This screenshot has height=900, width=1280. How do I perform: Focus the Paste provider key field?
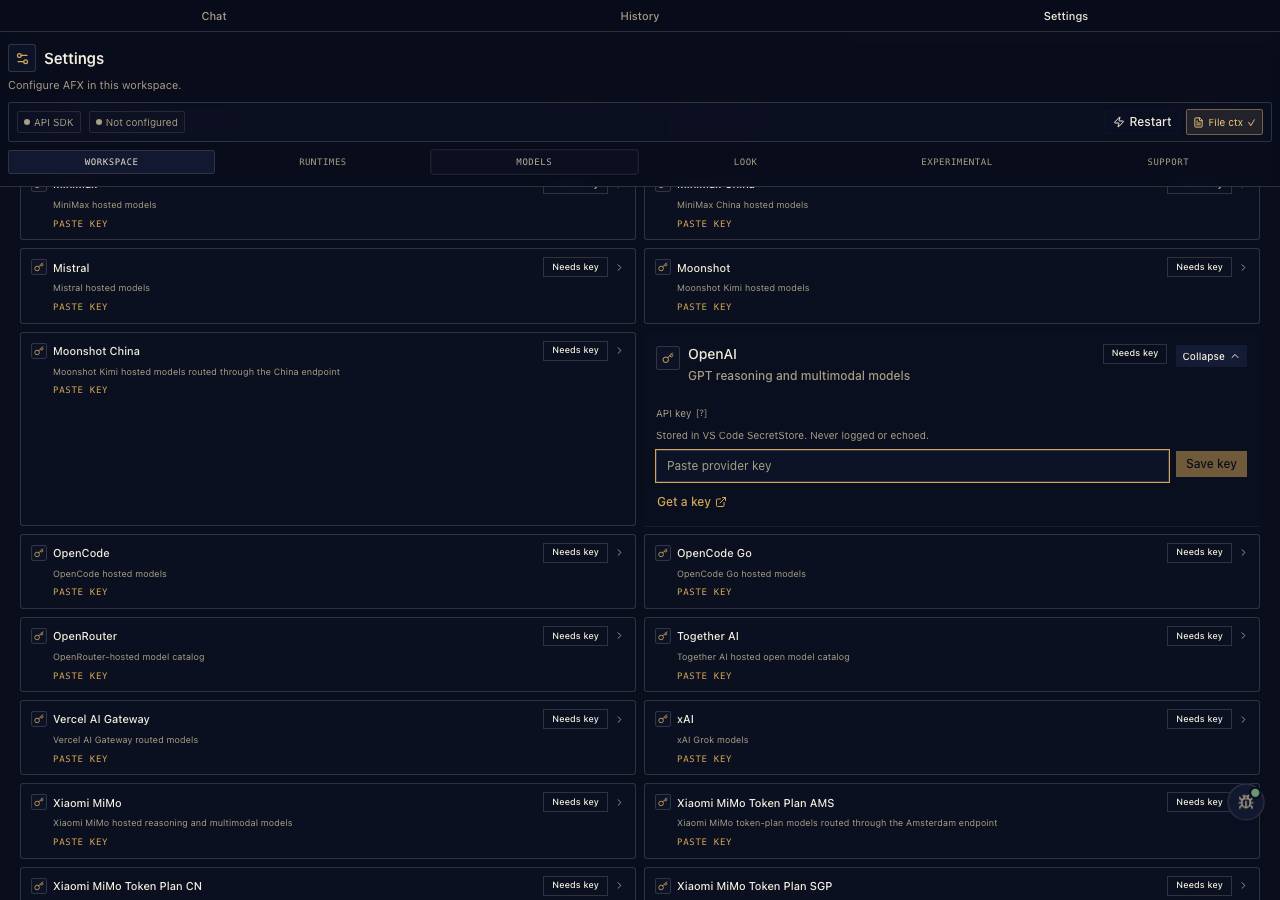pyautogui.click(x=912, y=466)
